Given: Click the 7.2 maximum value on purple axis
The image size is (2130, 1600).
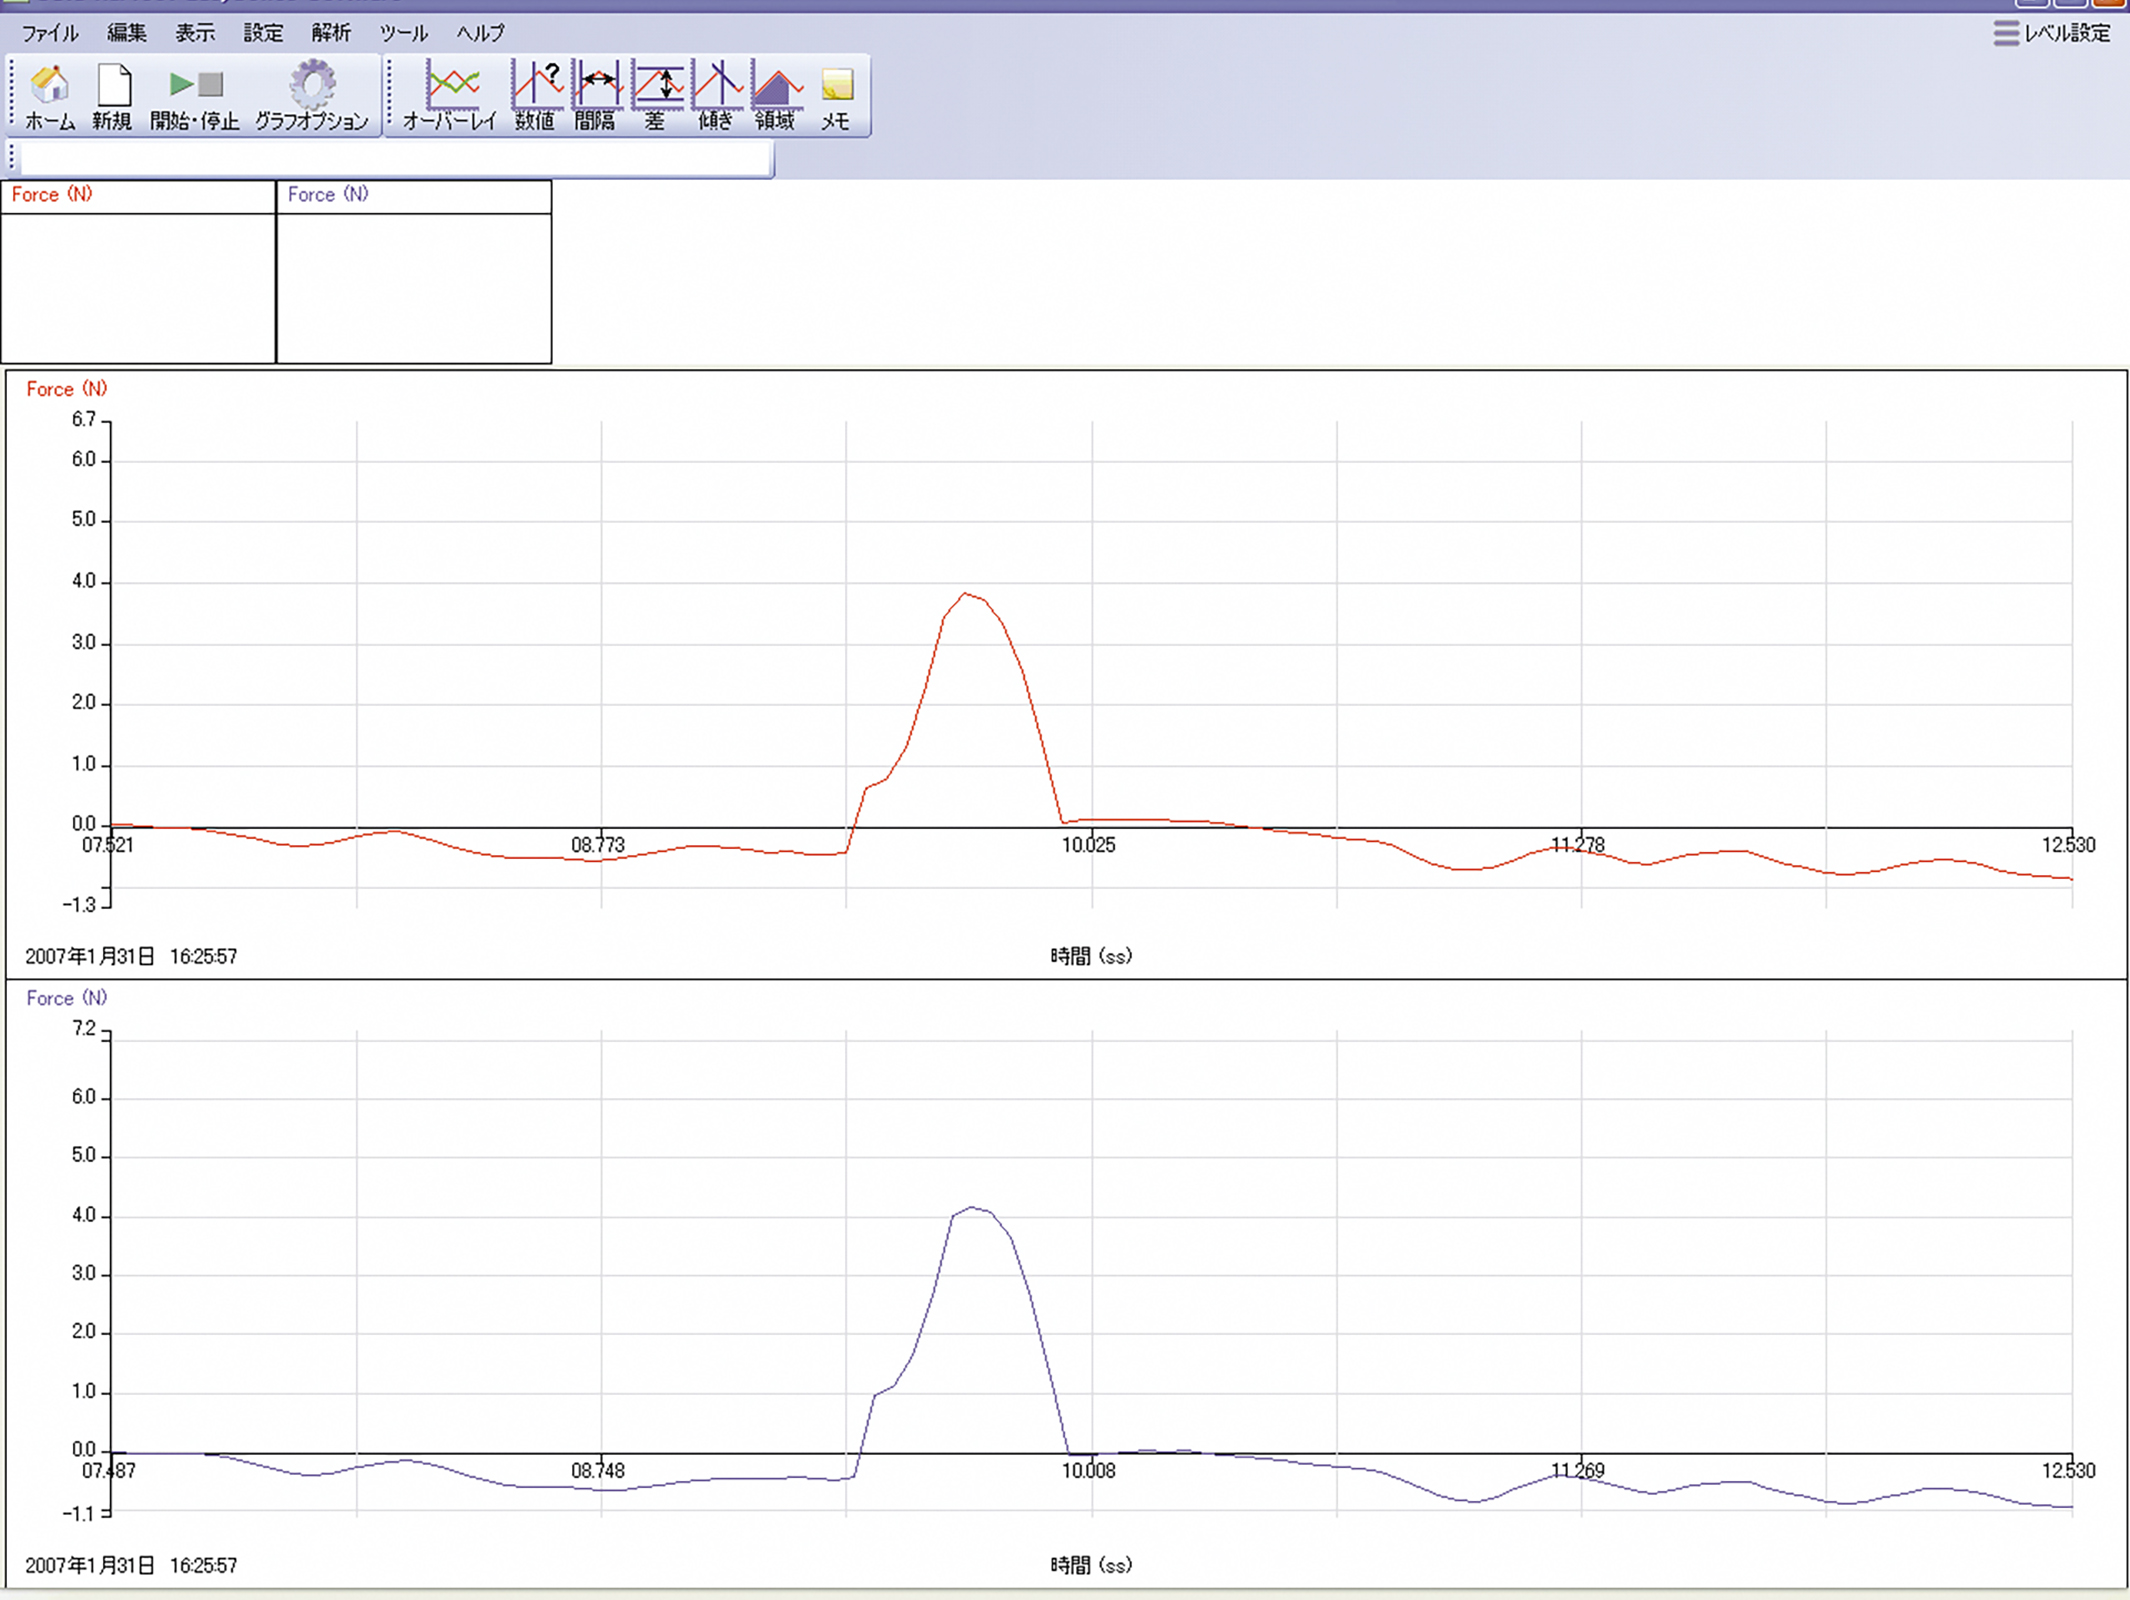Looking at the screenshot, I should coord(84,1030).
